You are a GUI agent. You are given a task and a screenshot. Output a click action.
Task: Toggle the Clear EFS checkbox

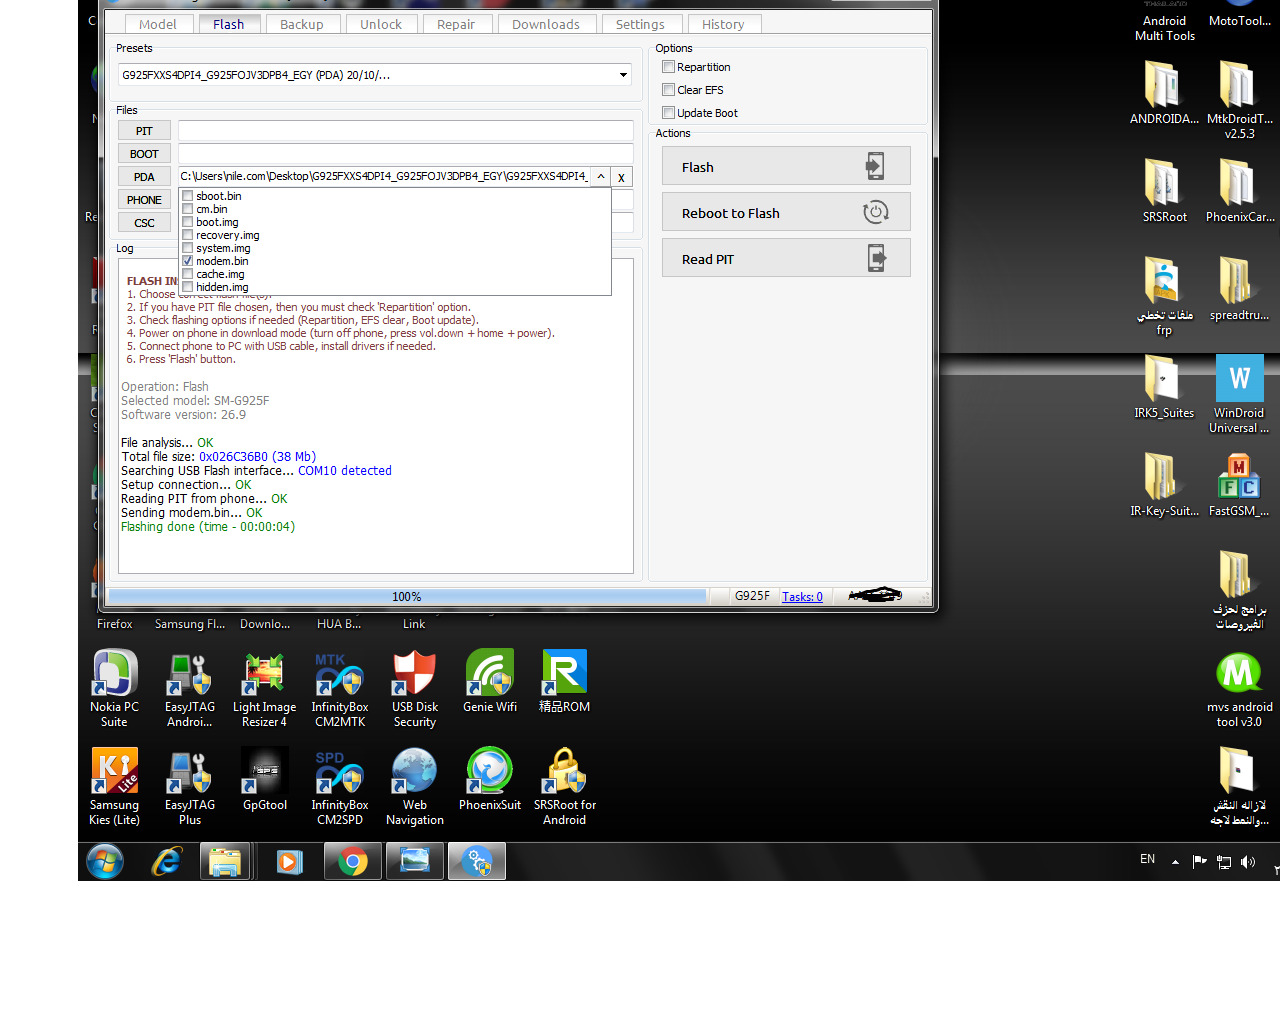click(668, 90)
